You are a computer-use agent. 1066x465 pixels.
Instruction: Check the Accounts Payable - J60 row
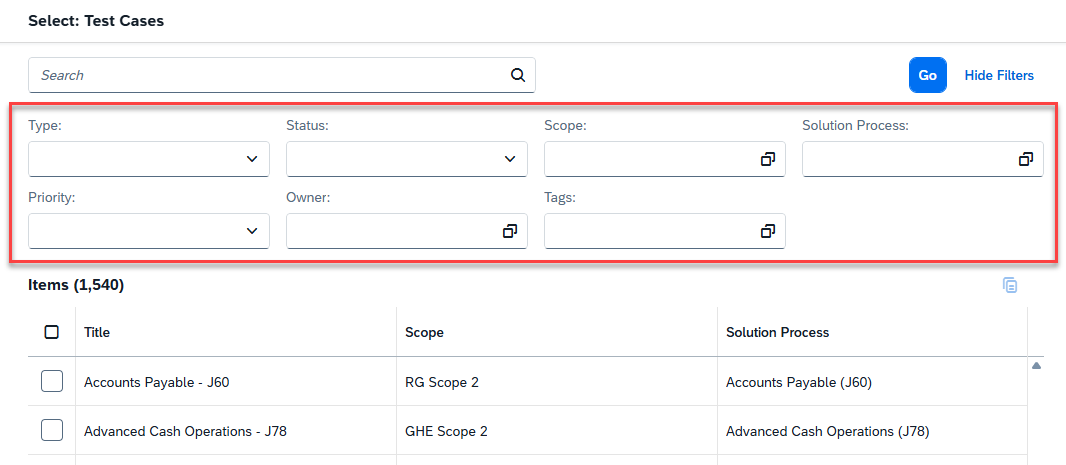click(52, 381)
